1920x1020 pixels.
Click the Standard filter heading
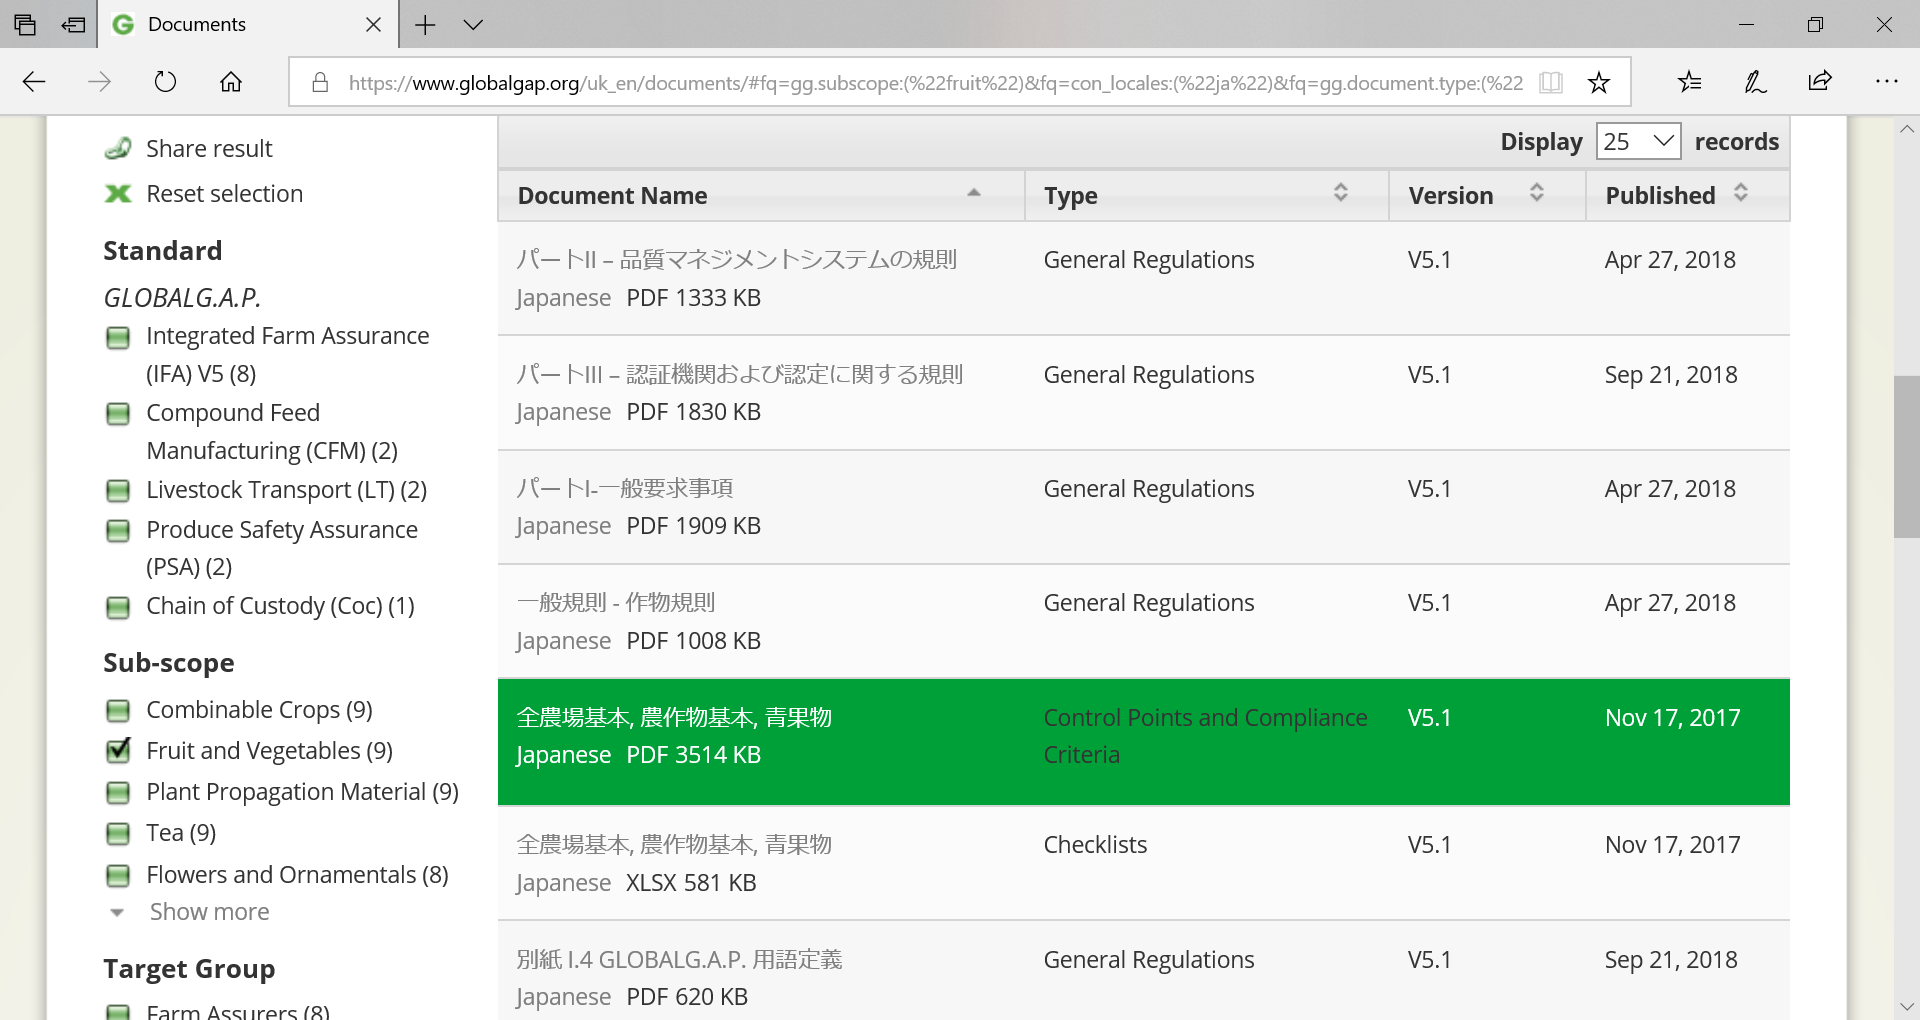(x=162, y=251)
